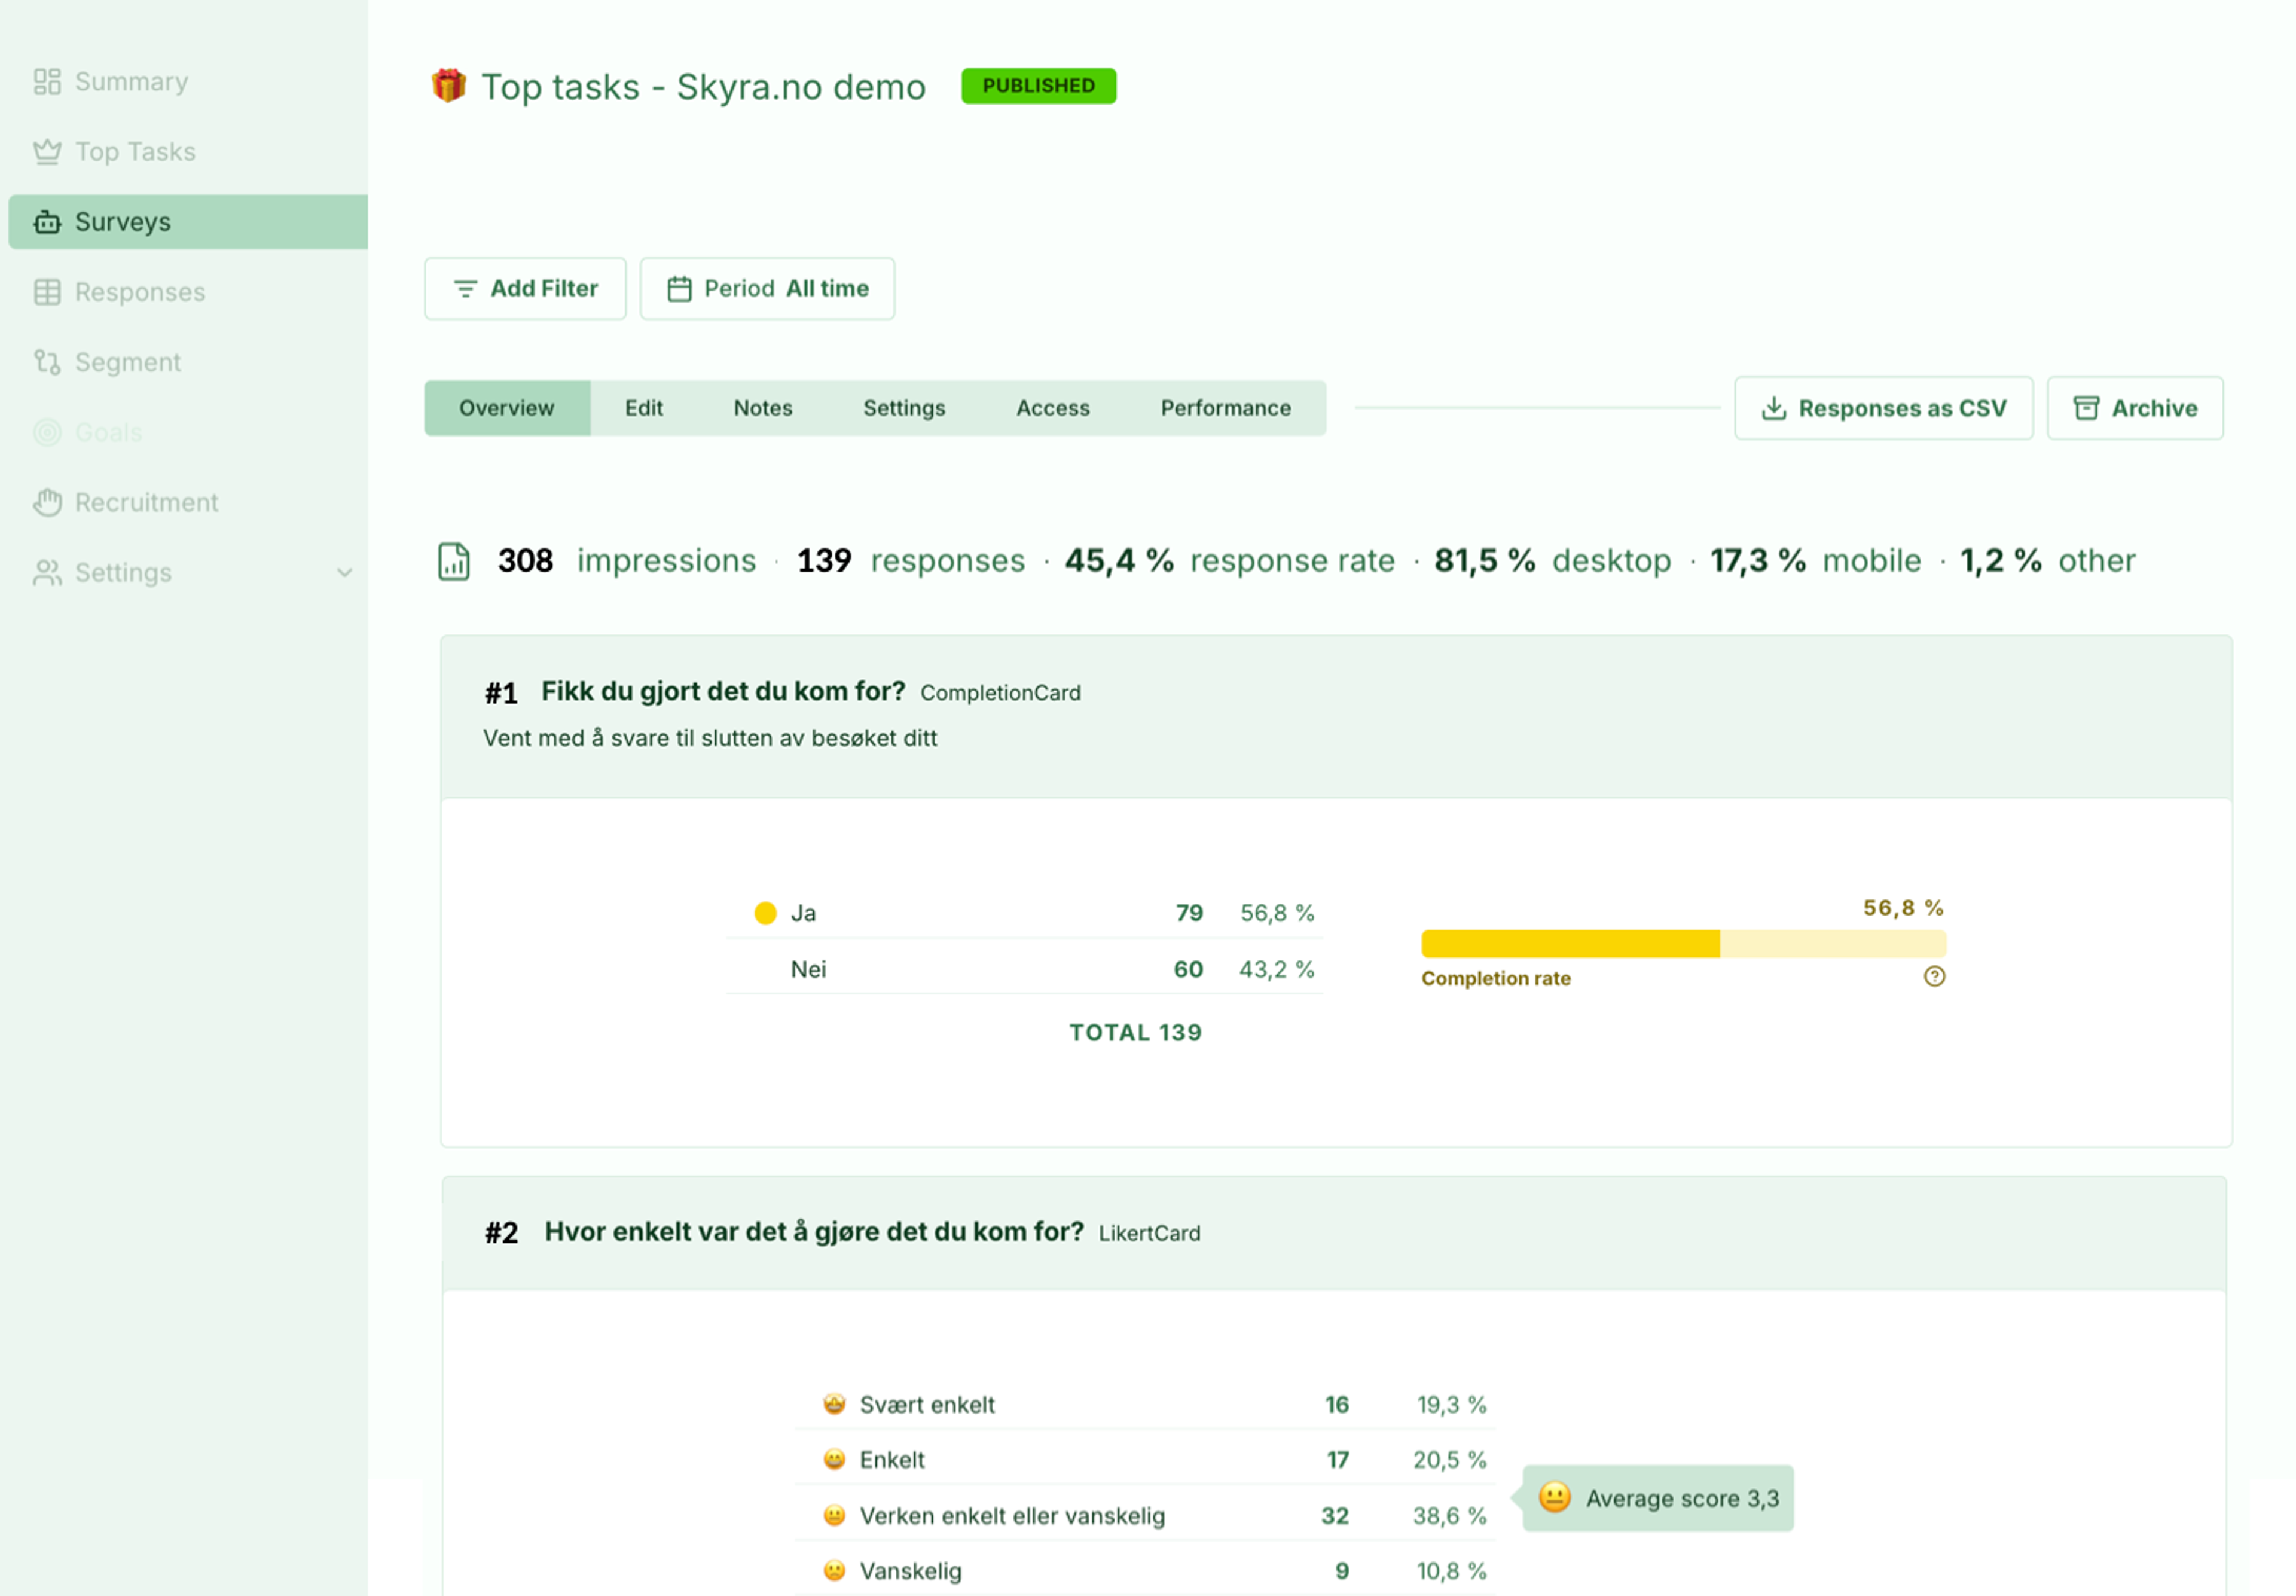
Task: Switch to the Performance tab
Action: click(1225, 408)
